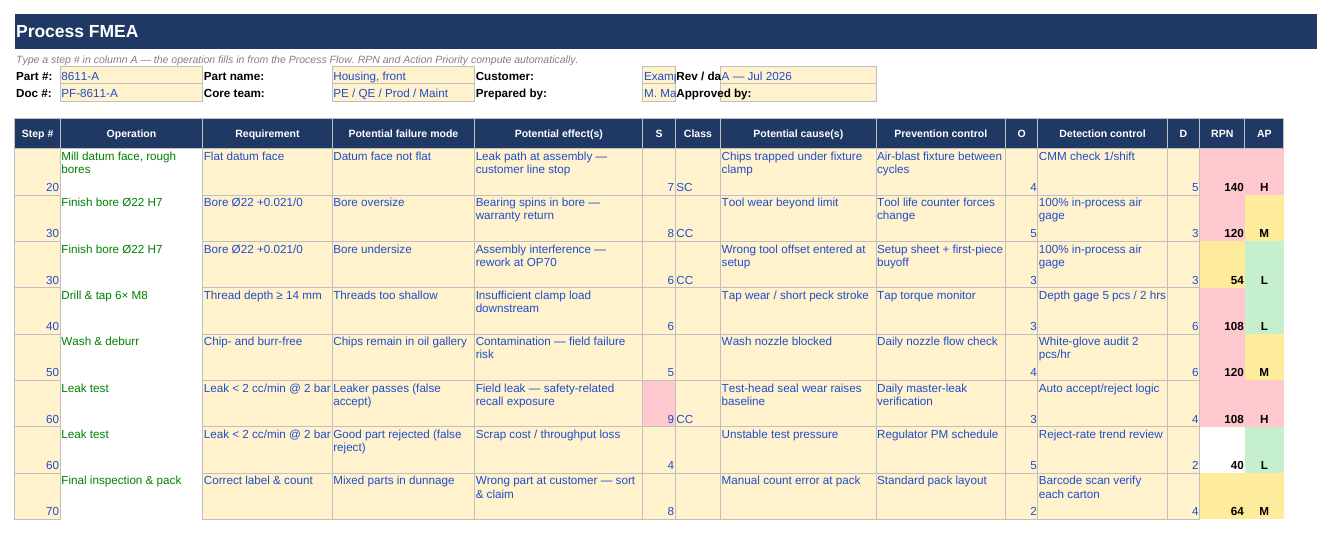The height and width of the screenshot is (534, 1317).
Task: Click the 'Reject-rate trend review' cell
Action: pyautogui.click(x=1102, y=450)
